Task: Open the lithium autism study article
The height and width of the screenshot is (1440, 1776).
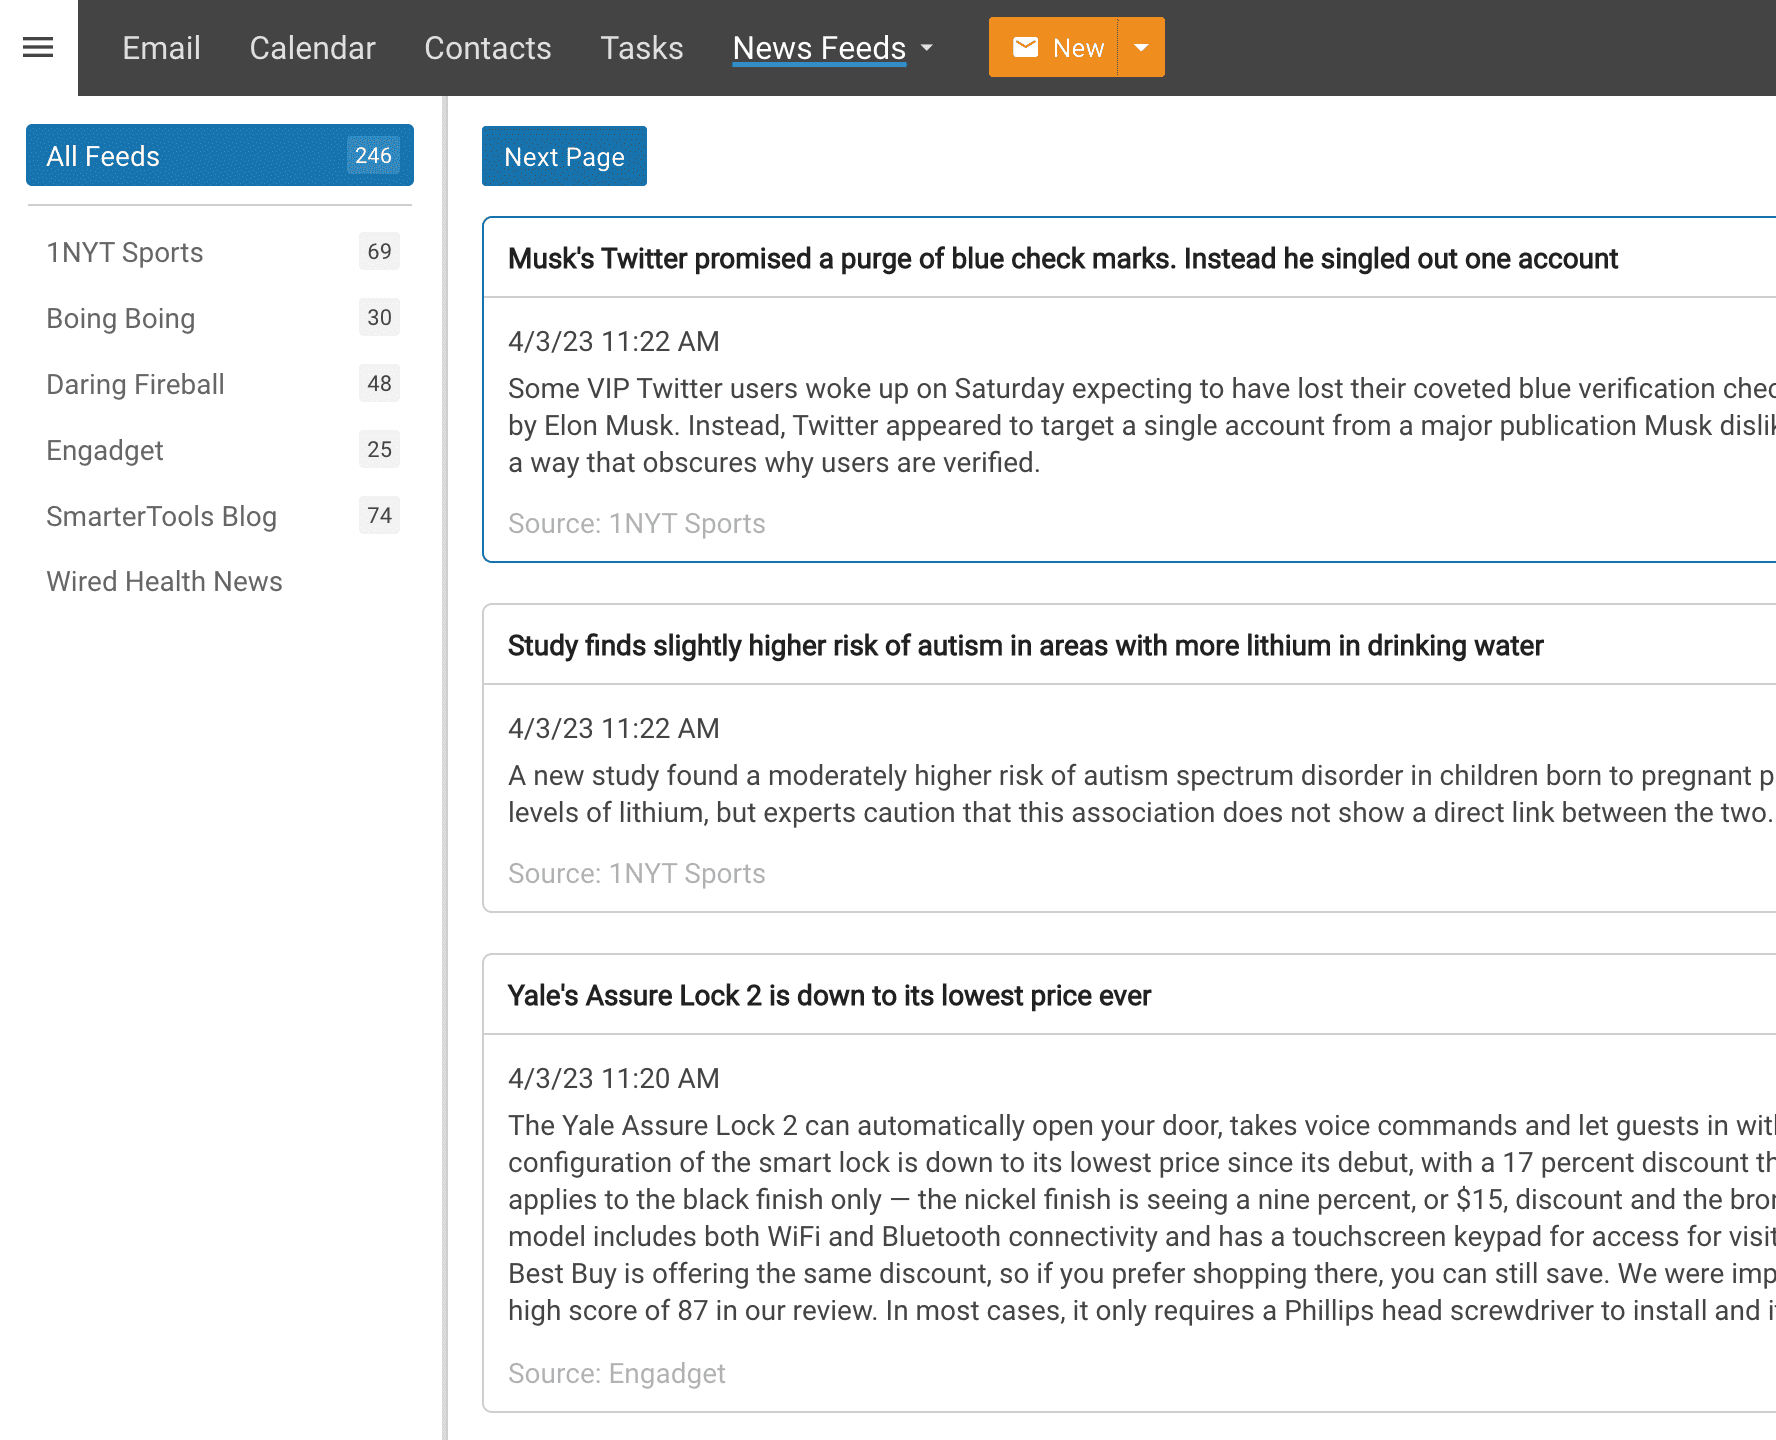Action: (x=1025, y=646)
